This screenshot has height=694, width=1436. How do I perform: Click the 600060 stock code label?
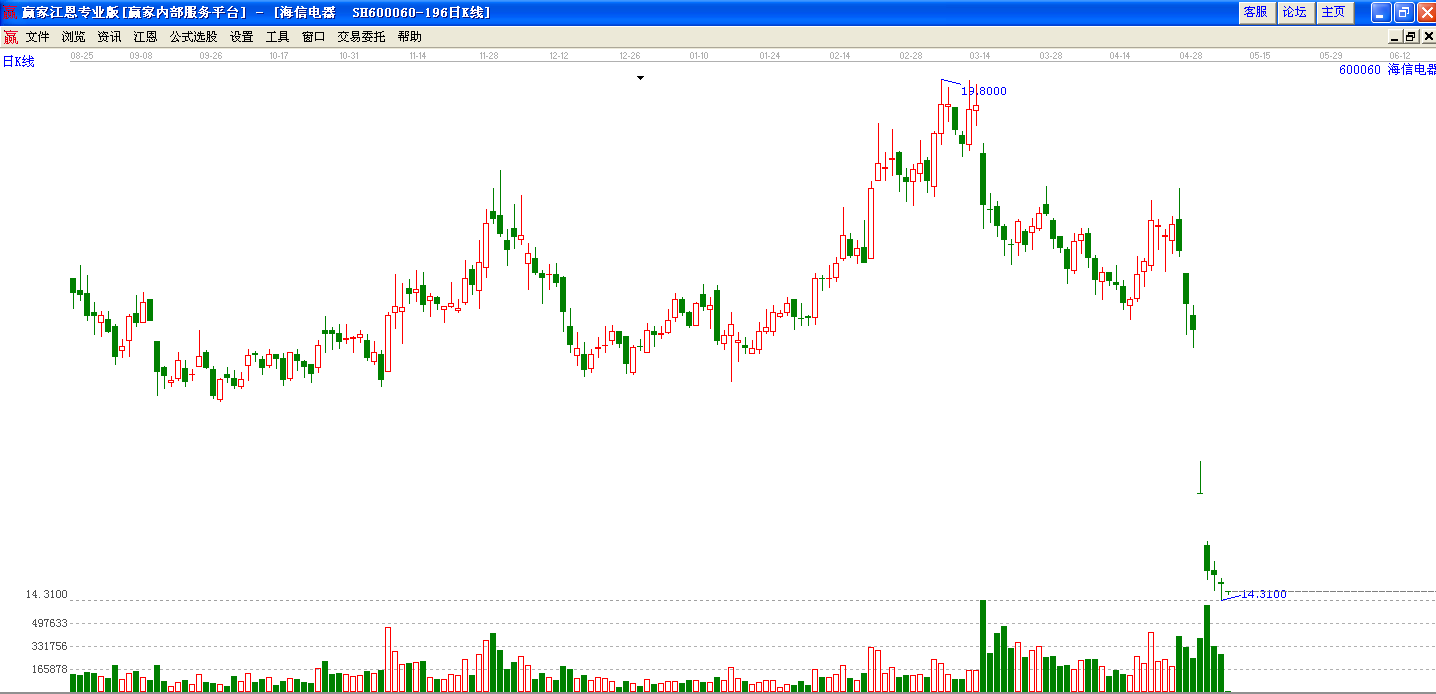pos(1359,70)
